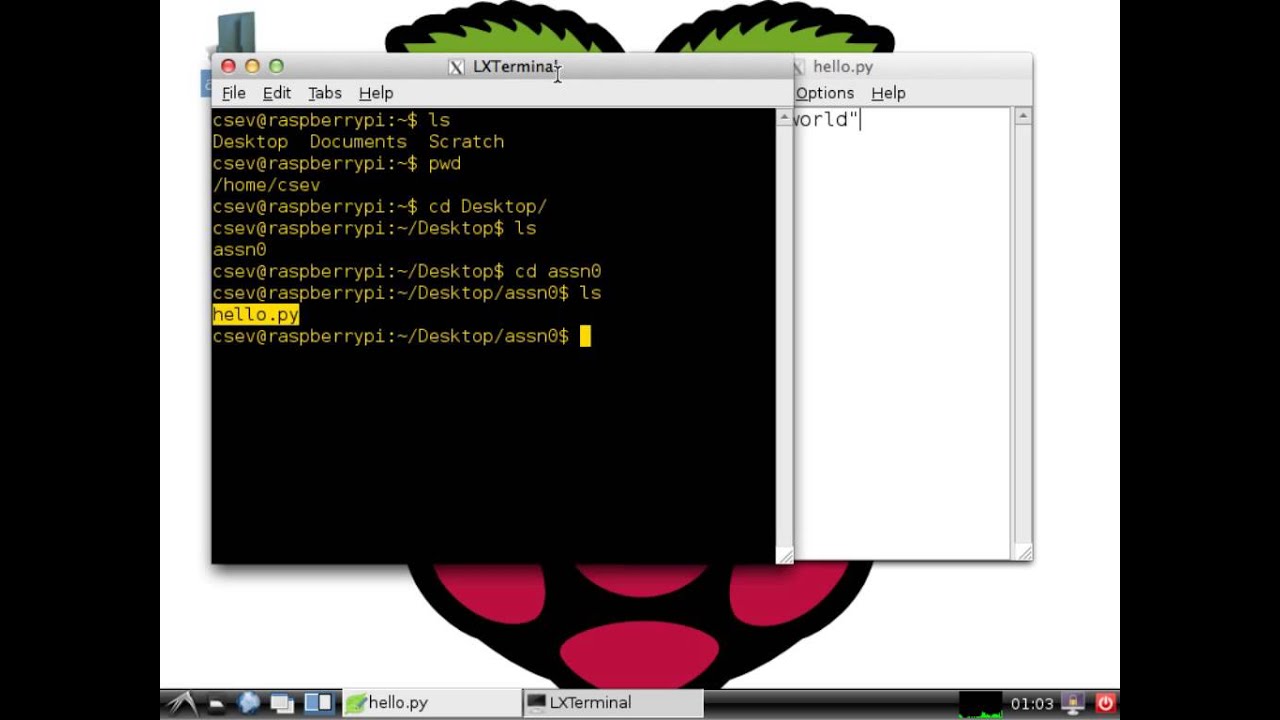Click the X icon in LXTerminal title
1280x720 pixels.
(456, 67)
